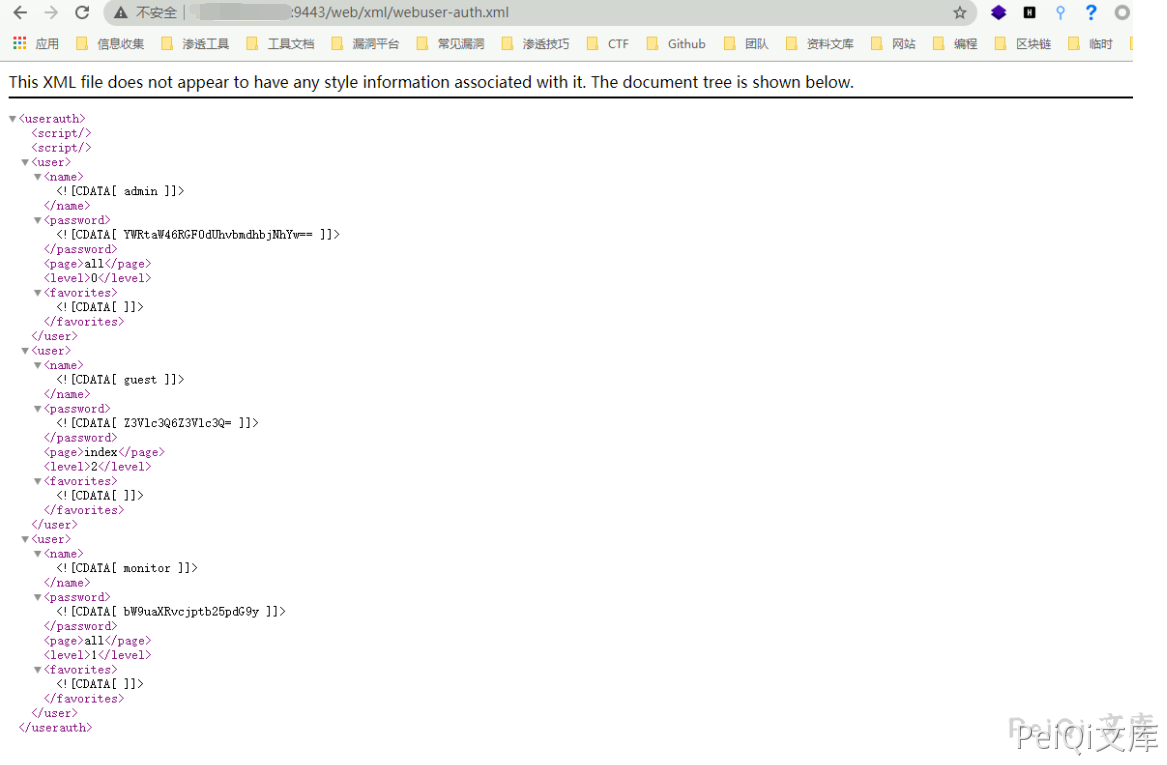Viewport: 1167px width, 765px height.
Task: Click the not-secure warning icon
Action: point(121,13)
